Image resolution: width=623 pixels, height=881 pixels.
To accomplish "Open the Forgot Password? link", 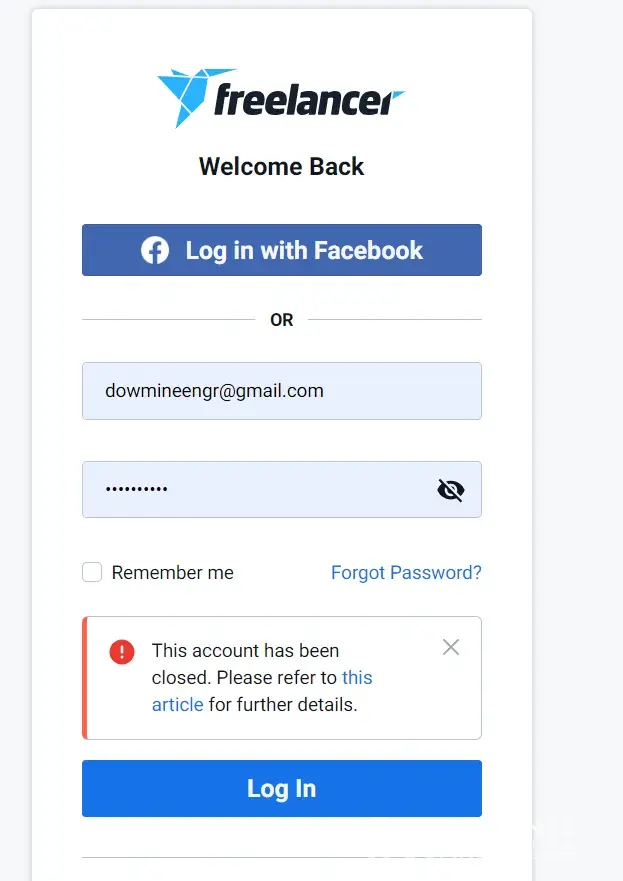I will pos(406,573).
